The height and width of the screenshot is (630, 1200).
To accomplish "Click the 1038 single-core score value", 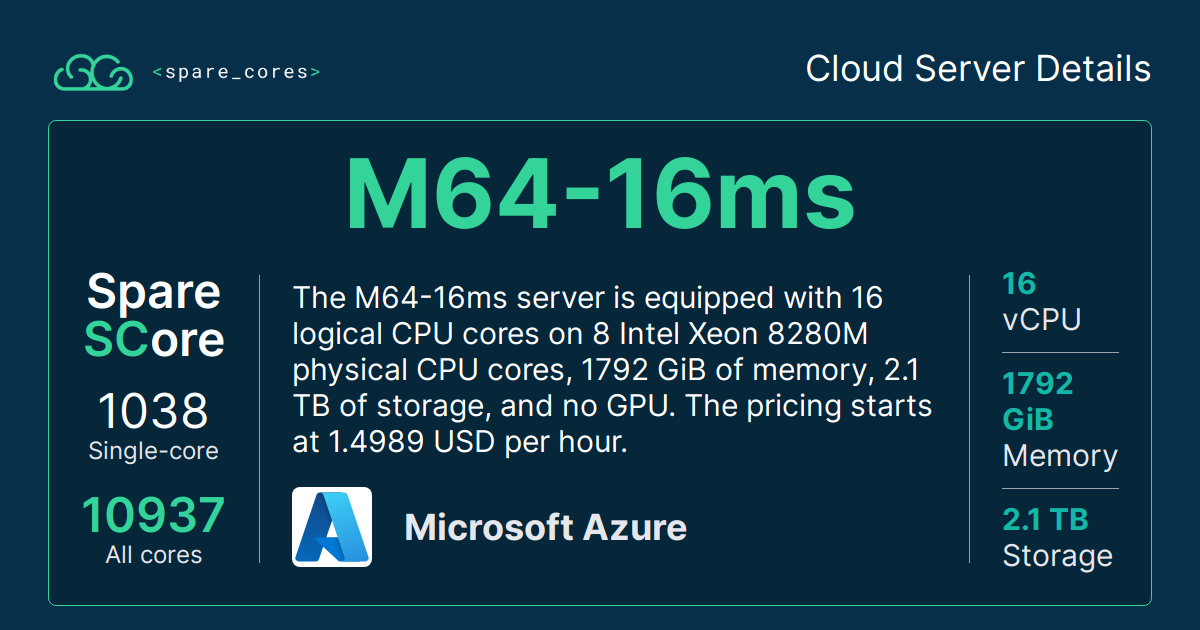I will tap(153, 411).
